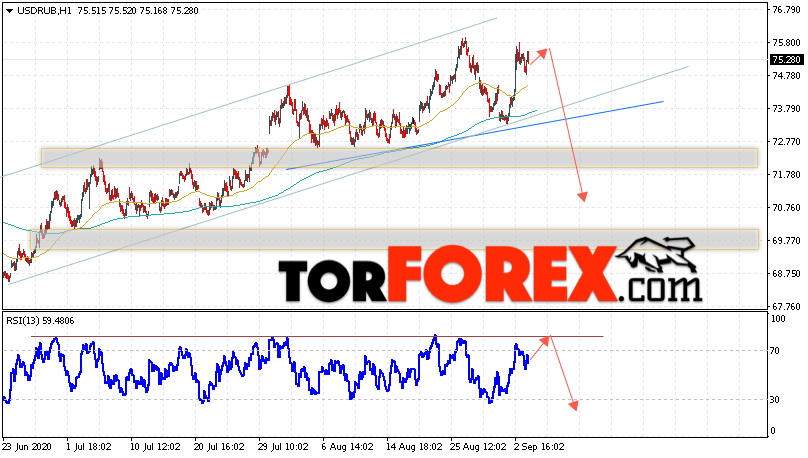Screen dimensions: 808x458
Task: Select price axis label 73.790
Action: [x=786, y=109]
